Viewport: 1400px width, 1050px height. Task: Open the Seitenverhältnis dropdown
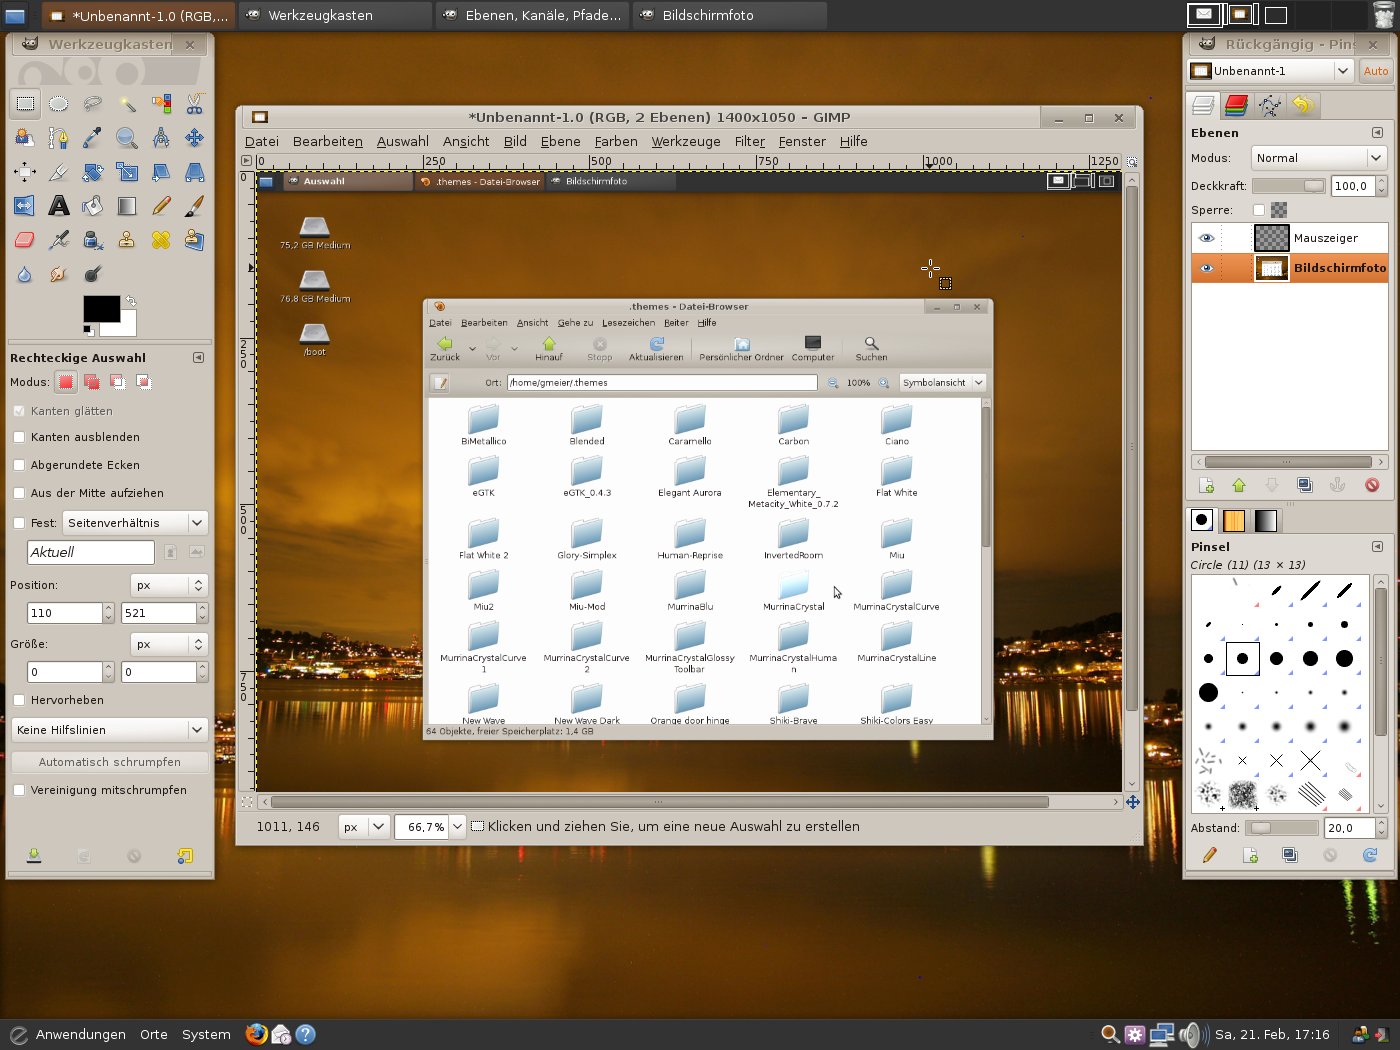[135, 523]
